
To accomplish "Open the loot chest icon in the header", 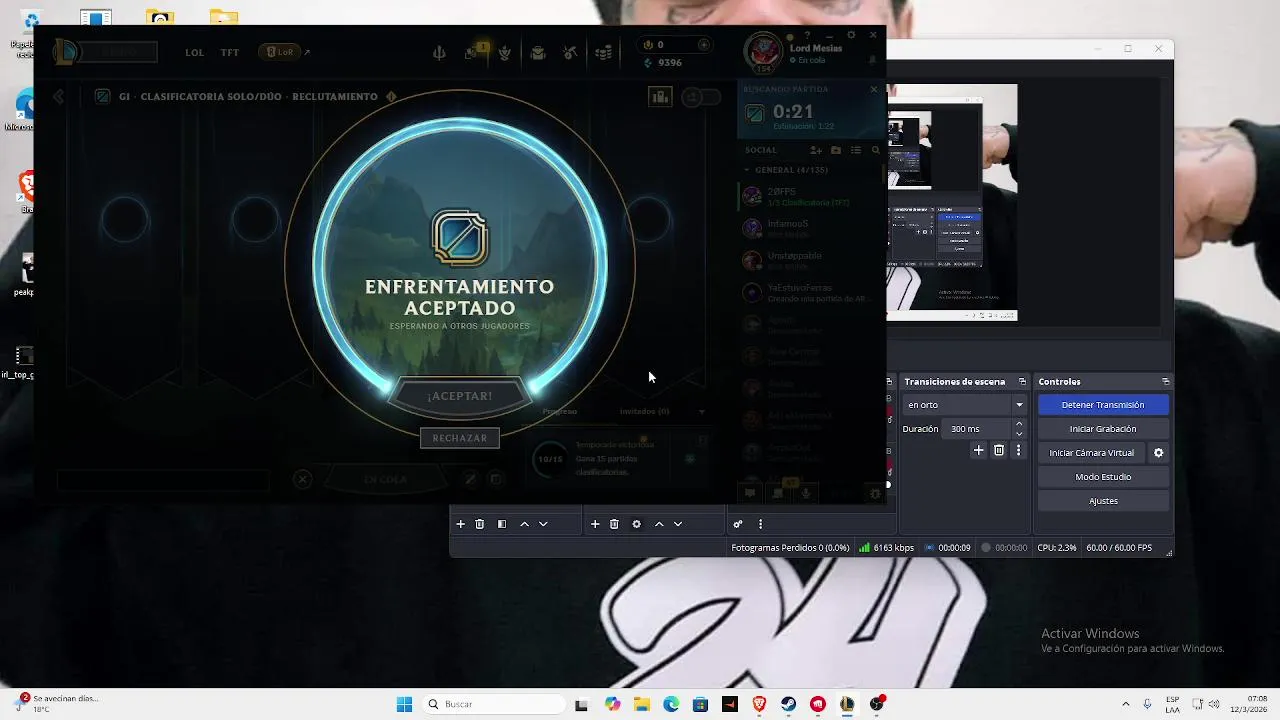I will (x=538, y=53).
